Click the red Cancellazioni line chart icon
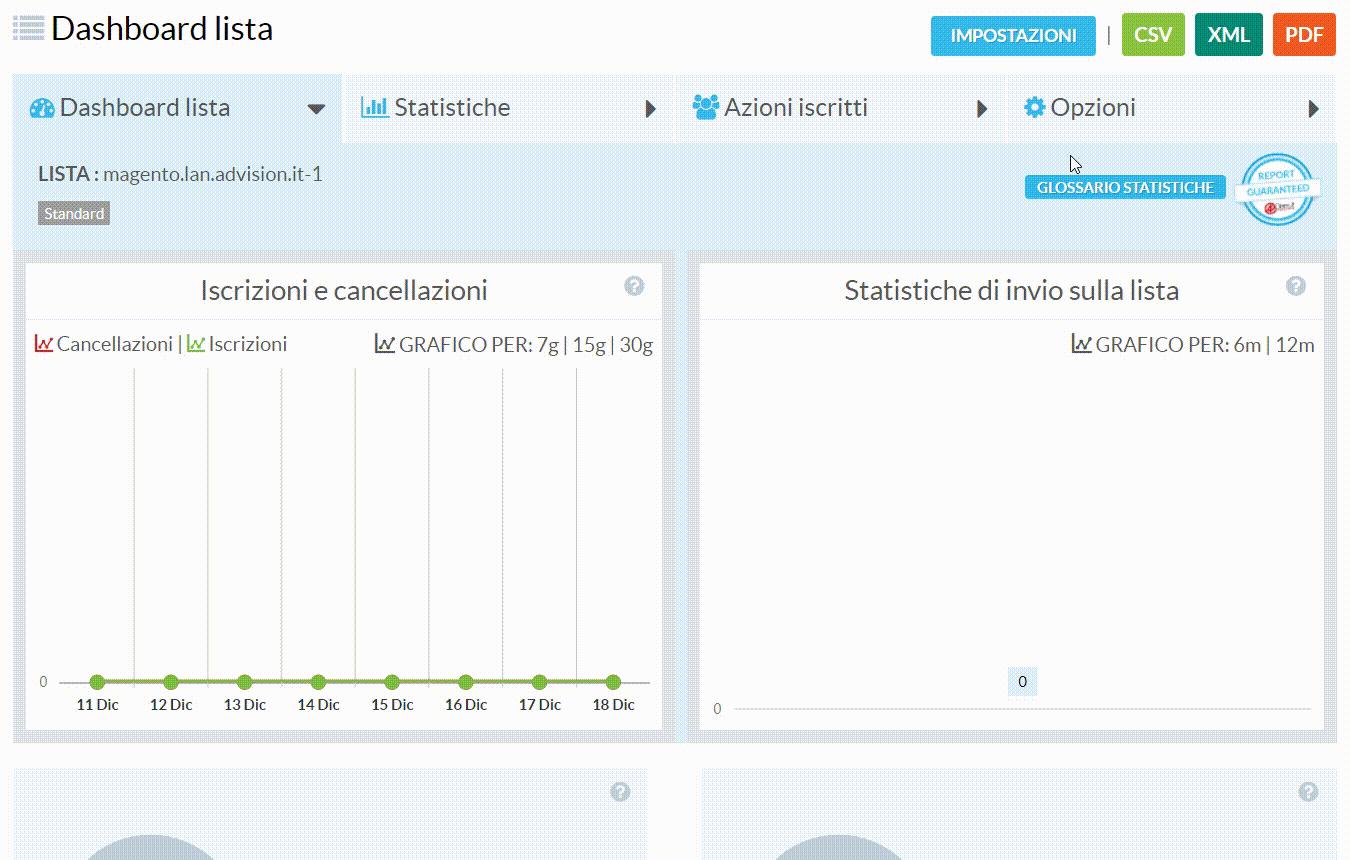 click(44, 343)
